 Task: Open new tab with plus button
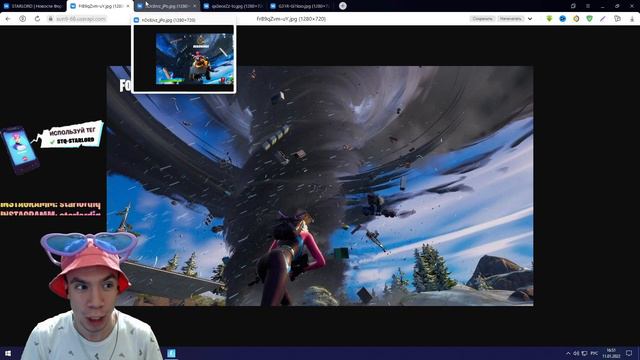point(343,6)
